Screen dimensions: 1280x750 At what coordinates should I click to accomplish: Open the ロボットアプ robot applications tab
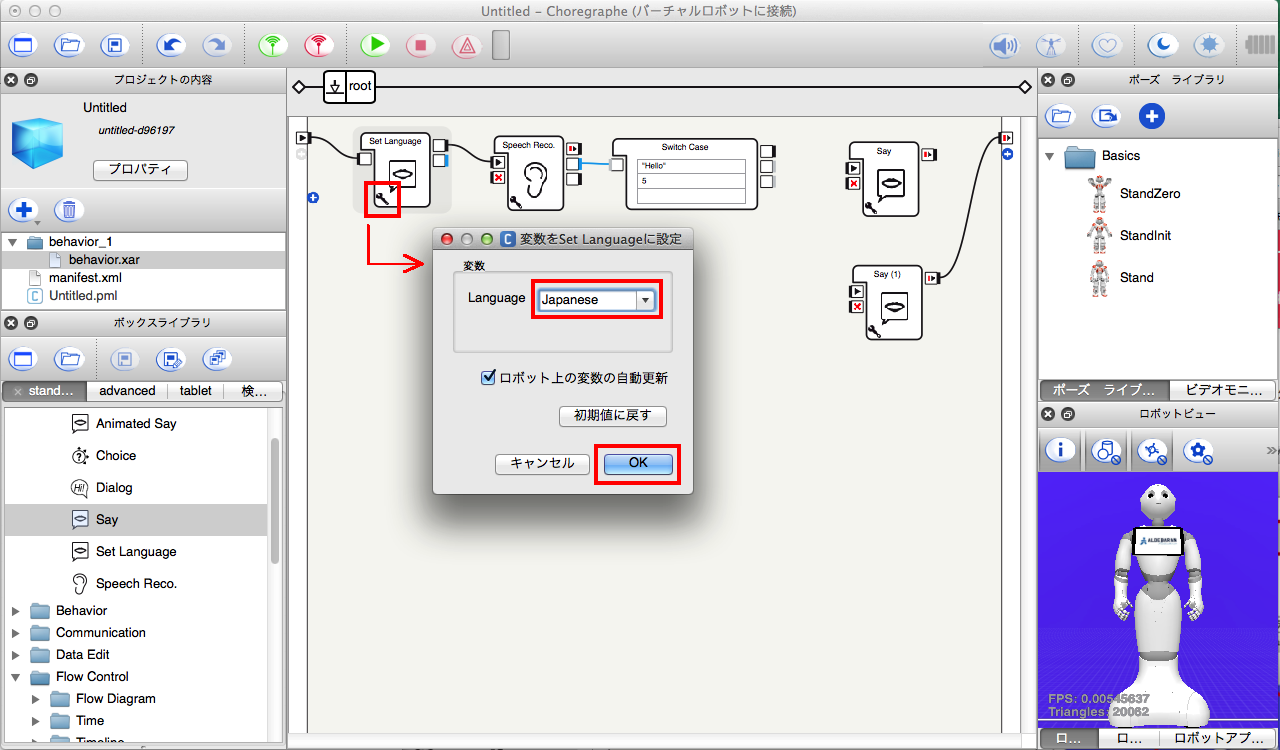pyautogui.click(x=1218, y=739)
